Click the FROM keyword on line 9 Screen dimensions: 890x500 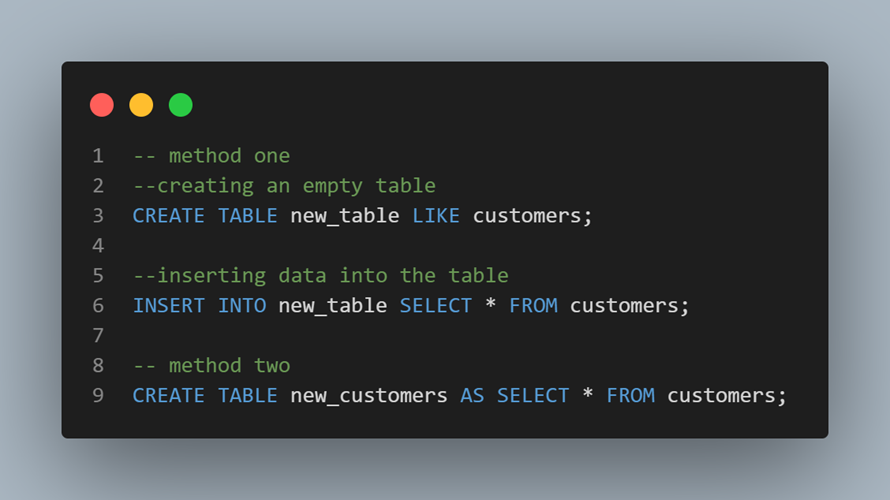(x=630, y=396)
